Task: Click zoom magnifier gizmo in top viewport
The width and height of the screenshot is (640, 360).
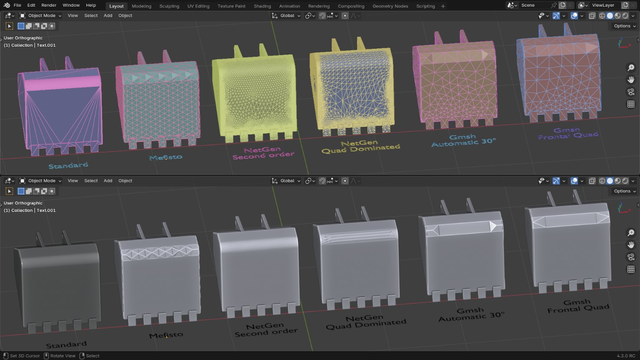Action: (x=631, y=68)
